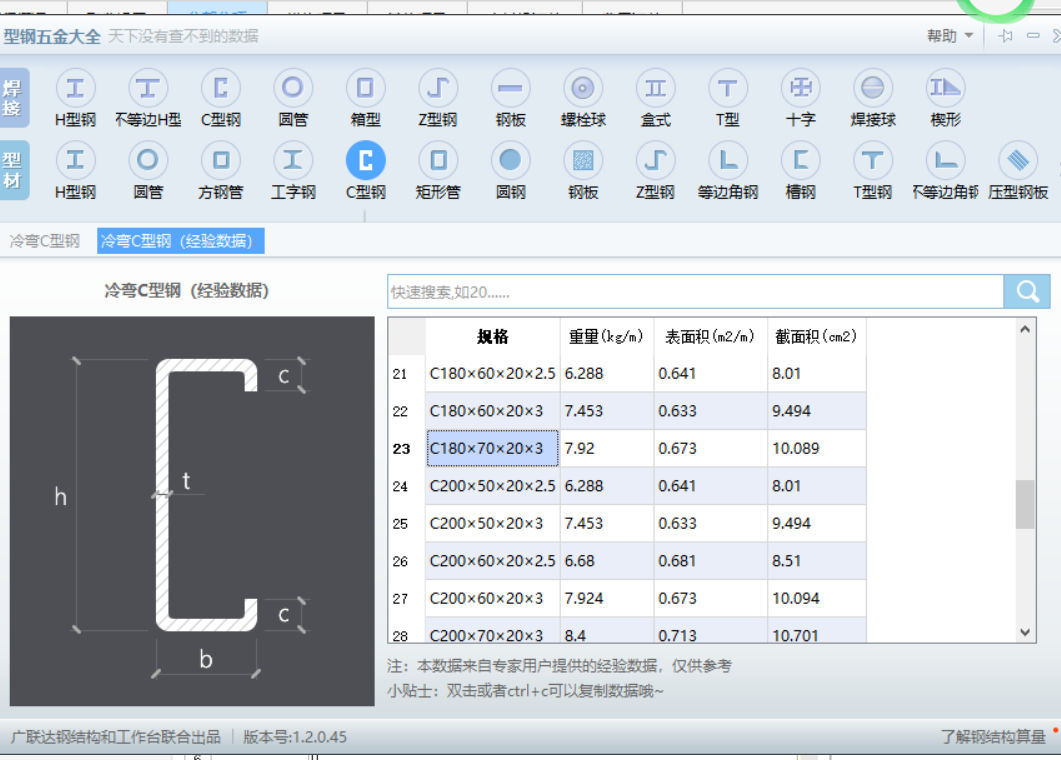Select cell C180×70×20×3
Screen dimensions: 1061x760
pos(493,448)
